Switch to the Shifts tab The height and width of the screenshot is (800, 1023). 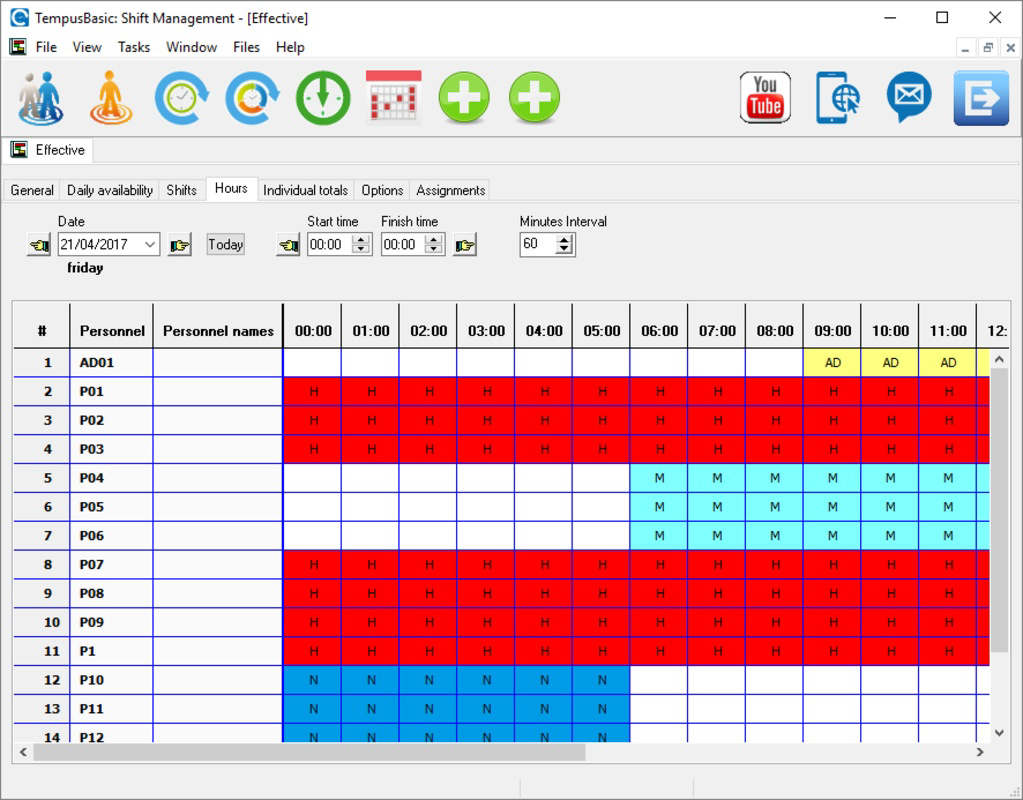pos(181,190)
